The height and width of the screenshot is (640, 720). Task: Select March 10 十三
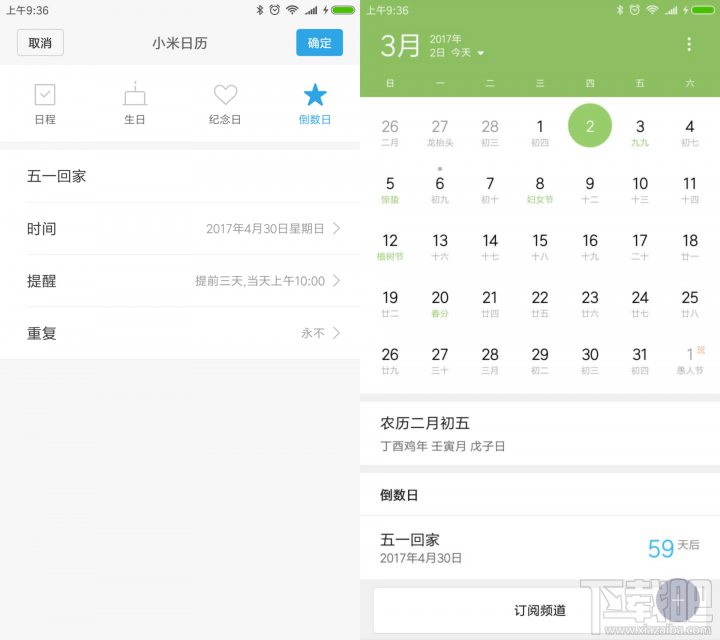[640, 189]
